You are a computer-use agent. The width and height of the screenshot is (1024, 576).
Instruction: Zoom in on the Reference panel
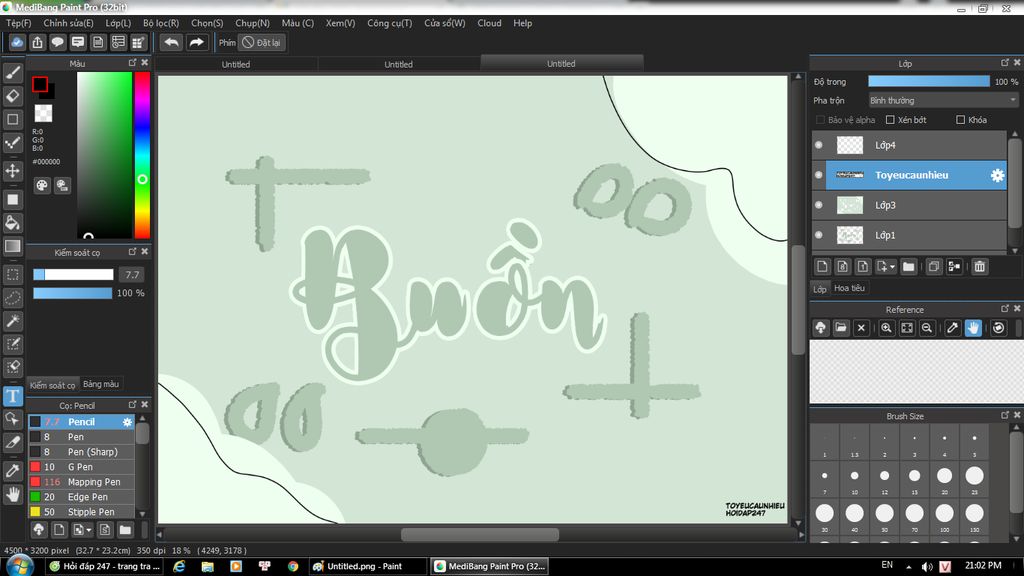pyautogui.click(x=886, y=328)
